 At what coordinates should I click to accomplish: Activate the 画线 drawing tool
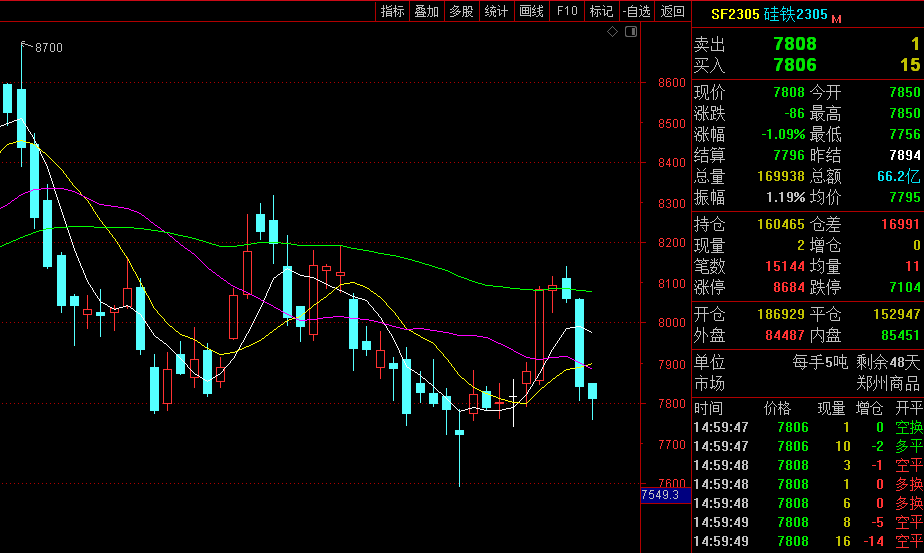(x=532, y=11)
